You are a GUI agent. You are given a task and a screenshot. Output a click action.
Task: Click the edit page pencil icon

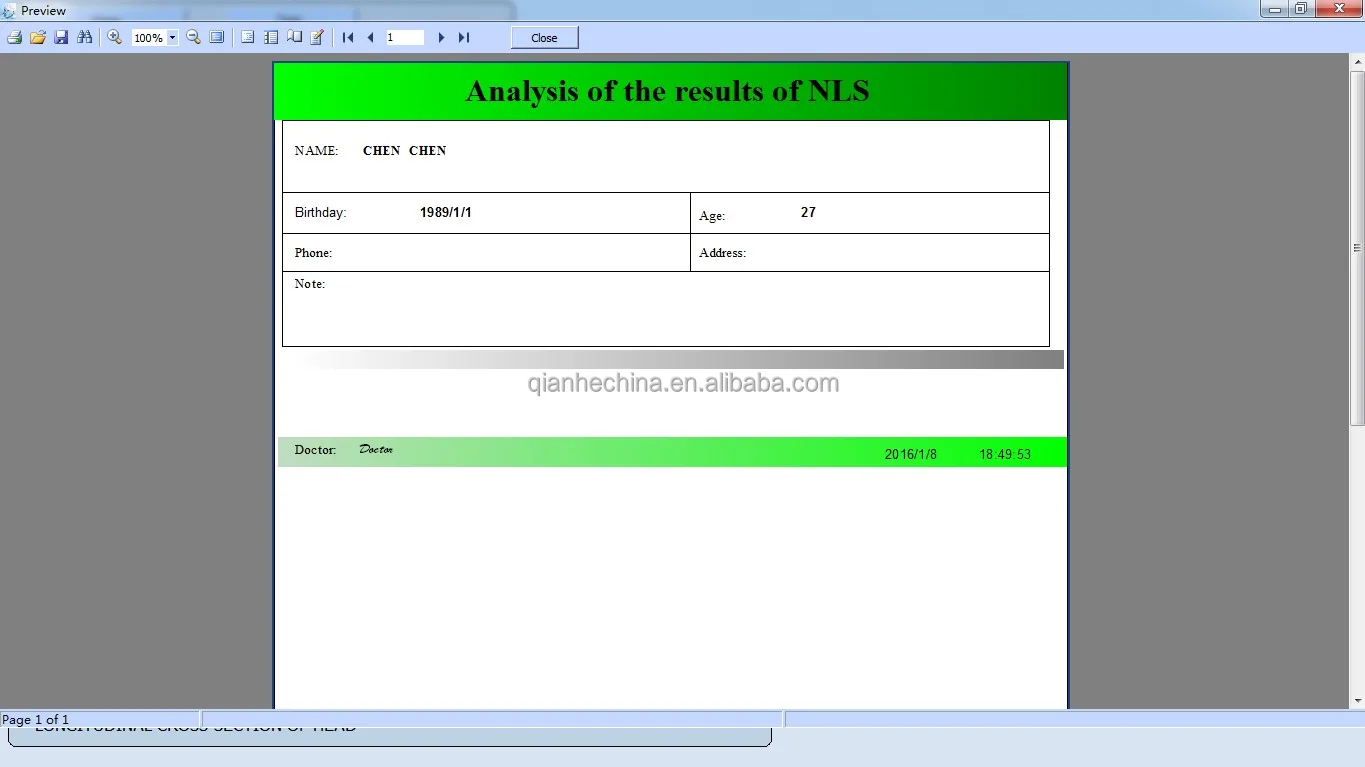click(317, 37)
